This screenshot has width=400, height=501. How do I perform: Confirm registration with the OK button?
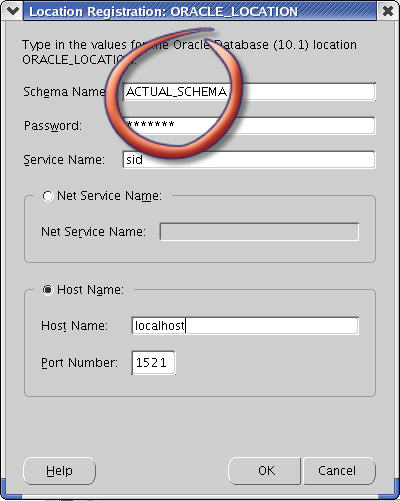pyautogui.click(x=265, y=471)
